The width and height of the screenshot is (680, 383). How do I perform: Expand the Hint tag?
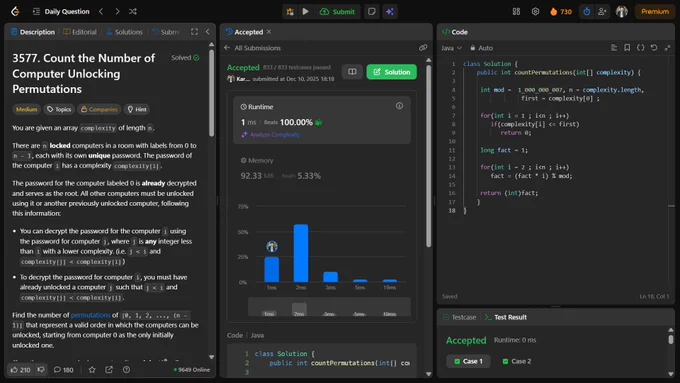coord(137,109)
